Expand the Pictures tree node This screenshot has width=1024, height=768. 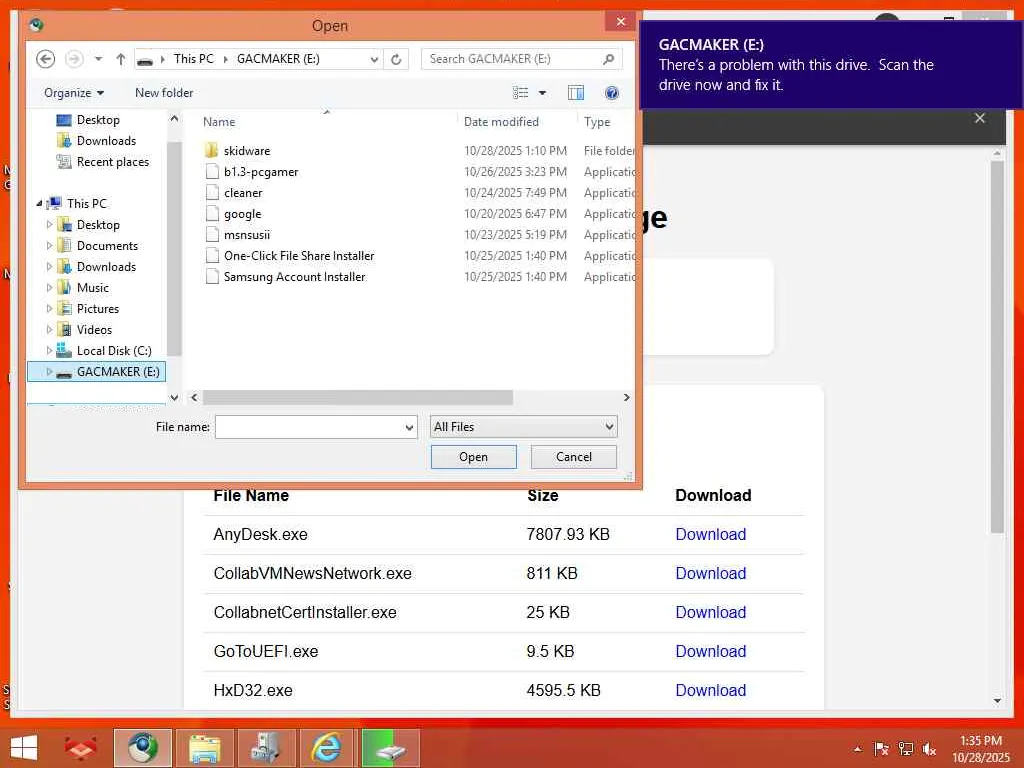point(49,308)
